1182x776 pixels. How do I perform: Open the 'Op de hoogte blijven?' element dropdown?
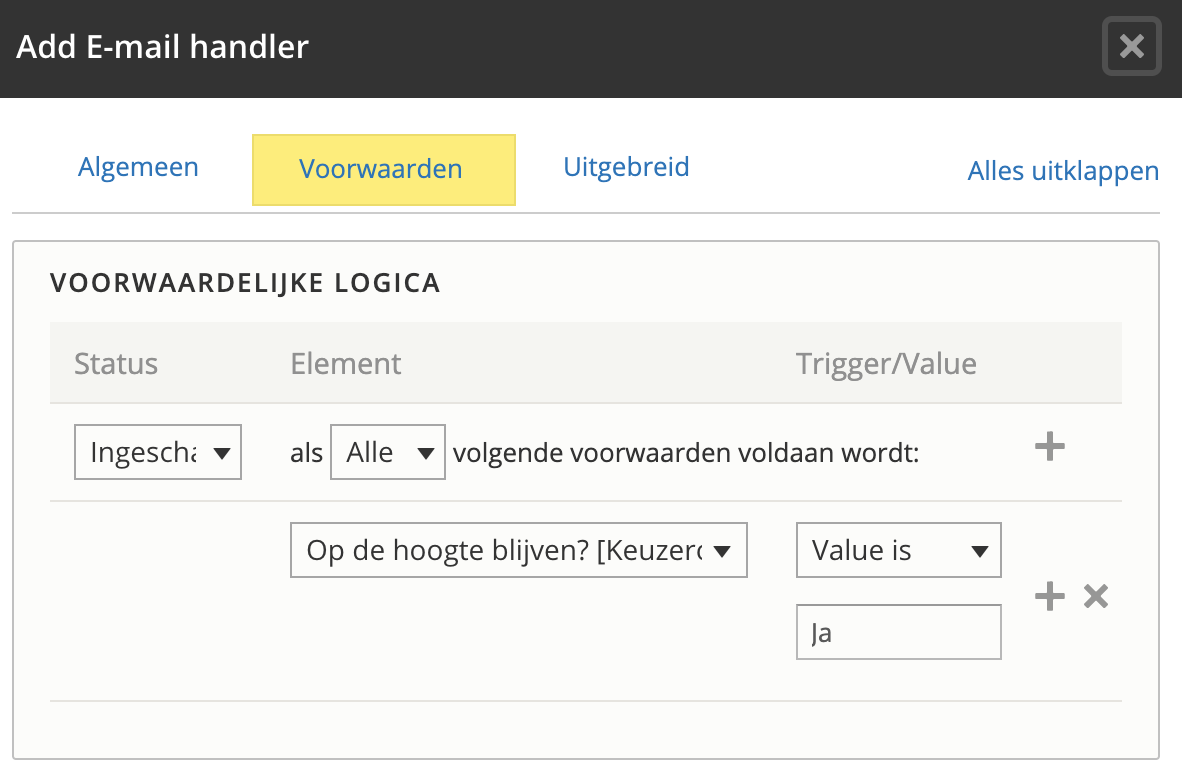pos(518,550)
